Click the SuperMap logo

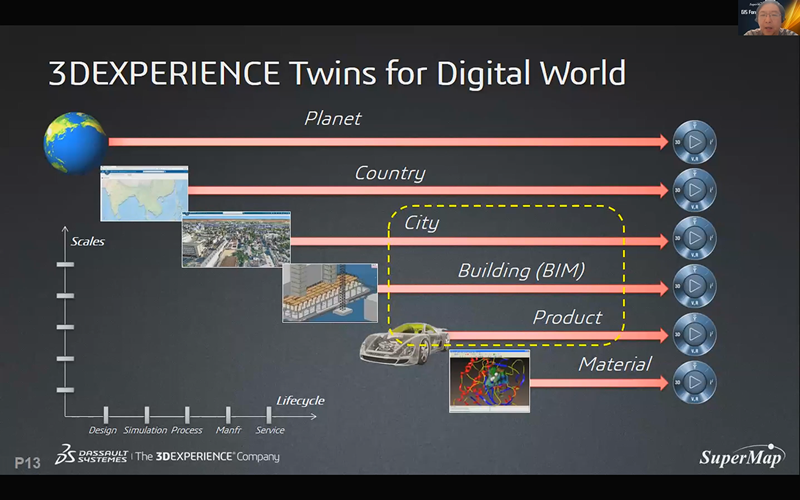pos(742,456)
